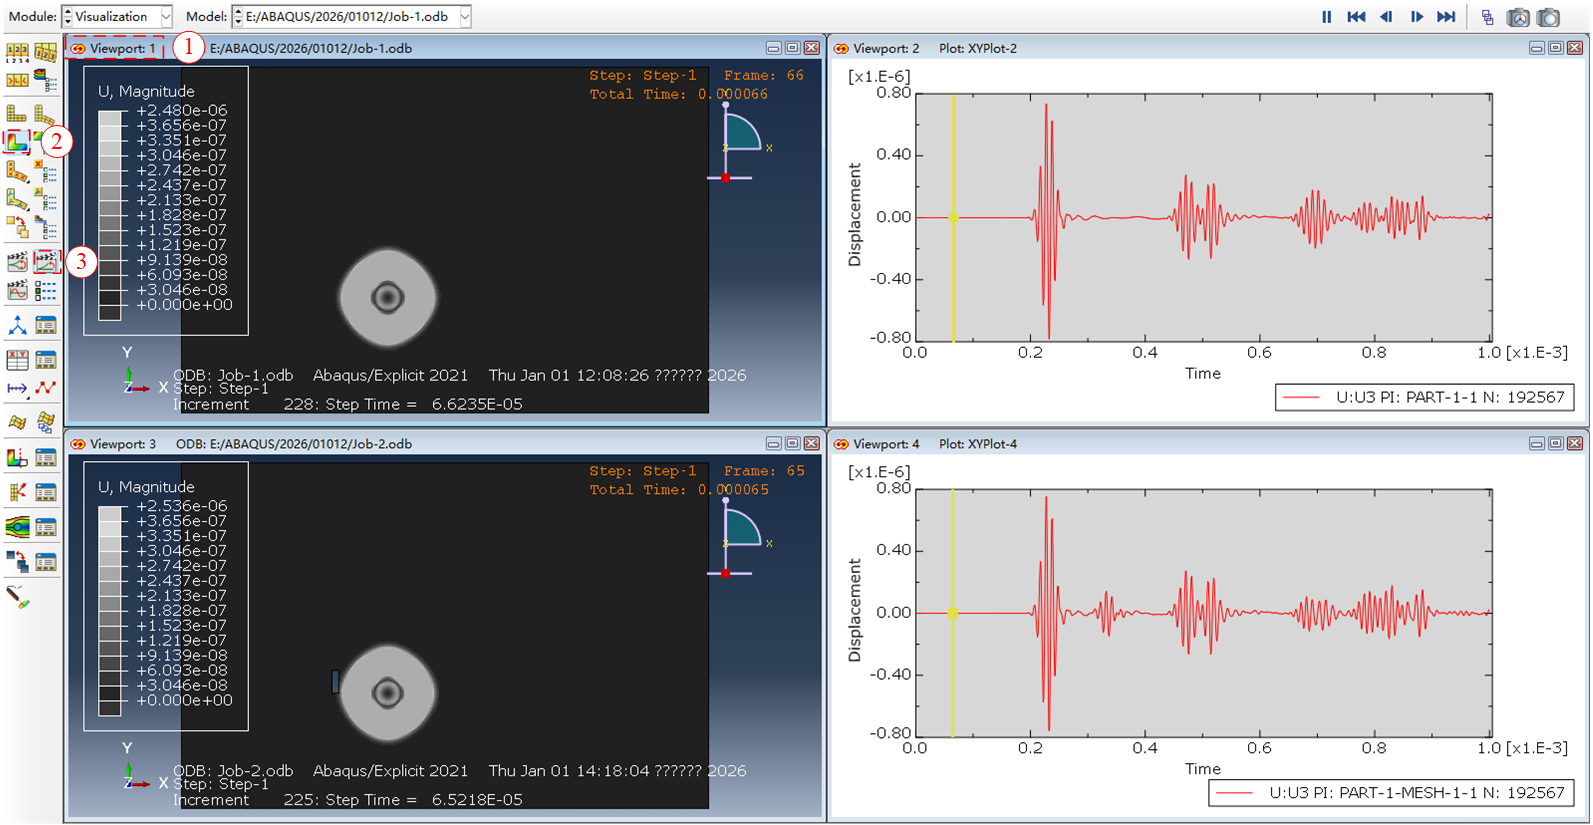Click the 1234 Common Options toolbox icon
This screenshot has height=825, width=1593.
(x=17, y=52)
